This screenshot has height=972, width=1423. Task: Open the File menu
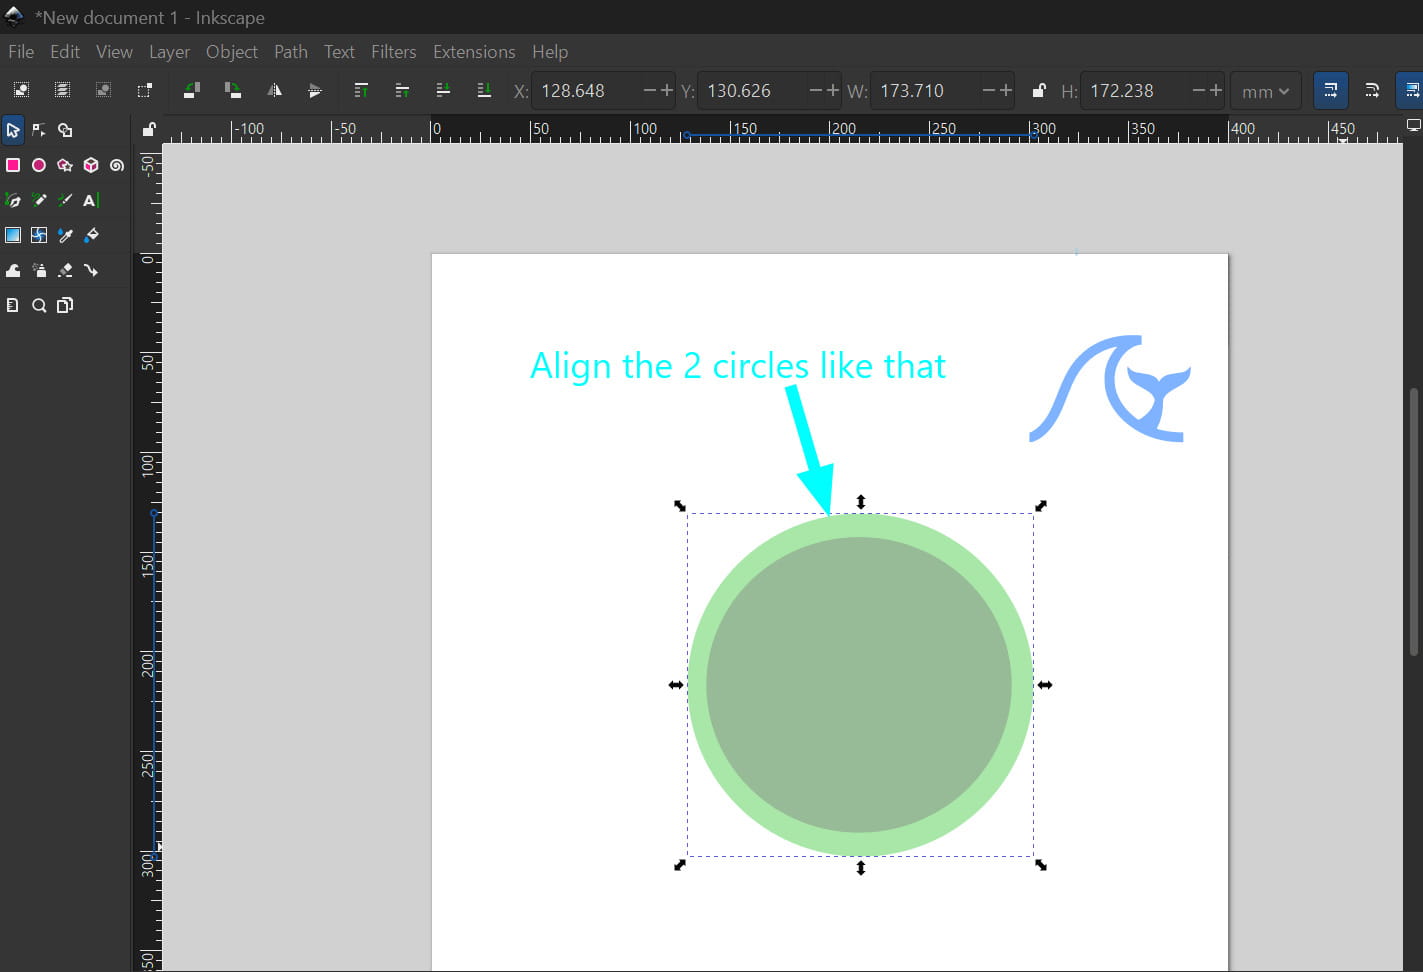(x=21, y=52)
